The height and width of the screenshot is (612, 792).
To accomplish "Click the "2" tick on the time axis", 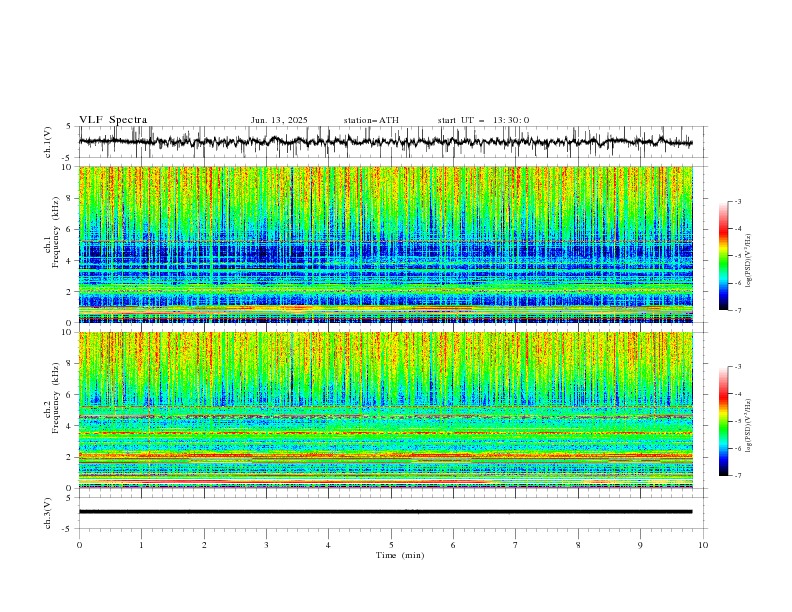I will click(x=204, y=545).
